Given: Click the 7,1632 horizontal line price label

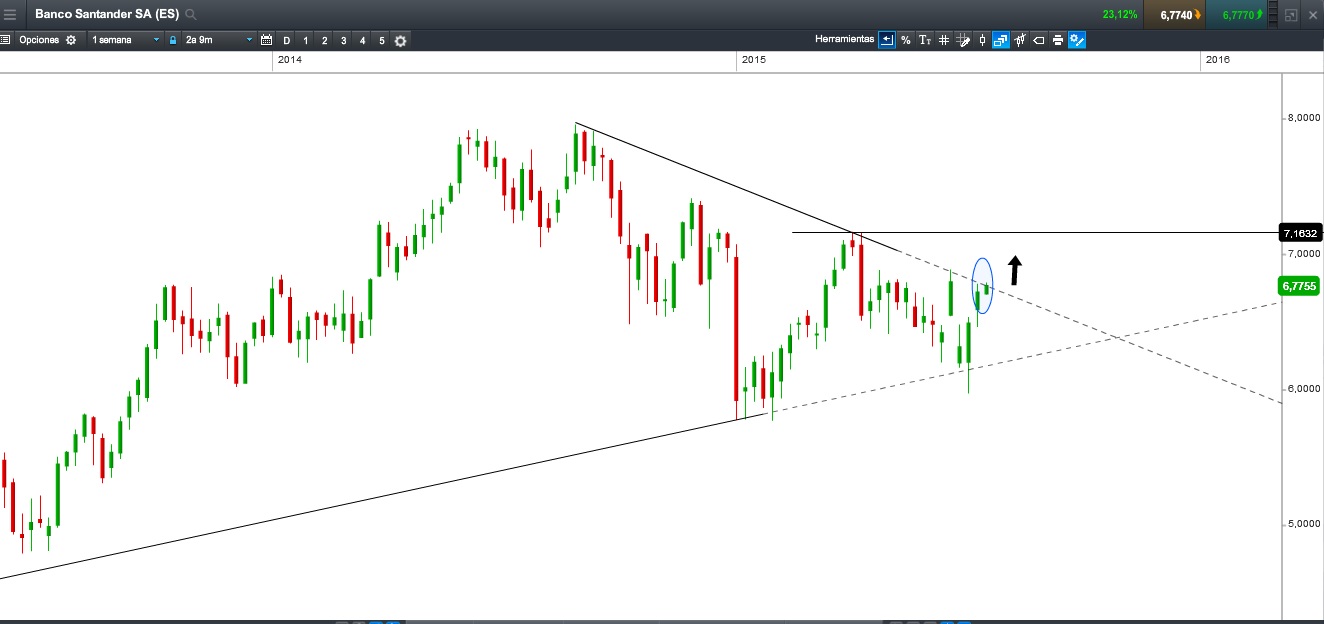Looking at the screenshot, I should 1300,233.
